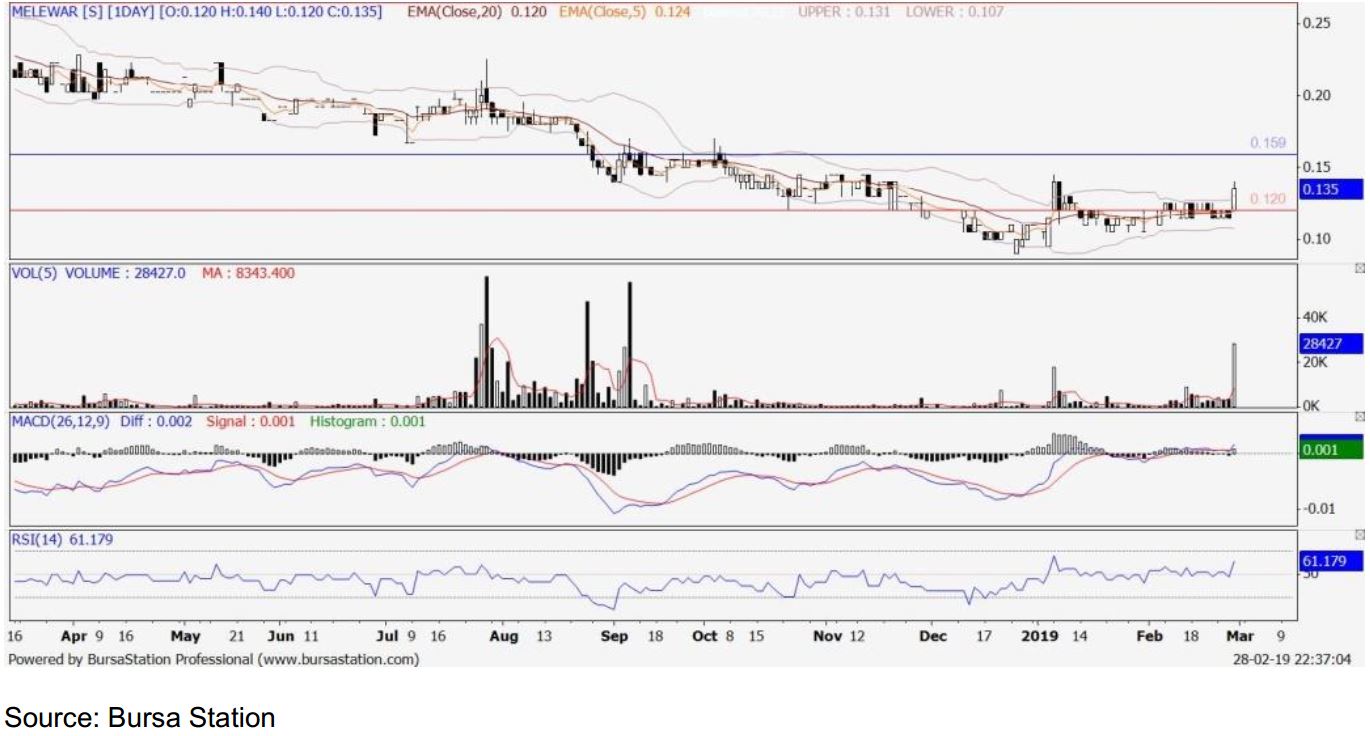Click the Sep label on the date axis

click(613, 636)
